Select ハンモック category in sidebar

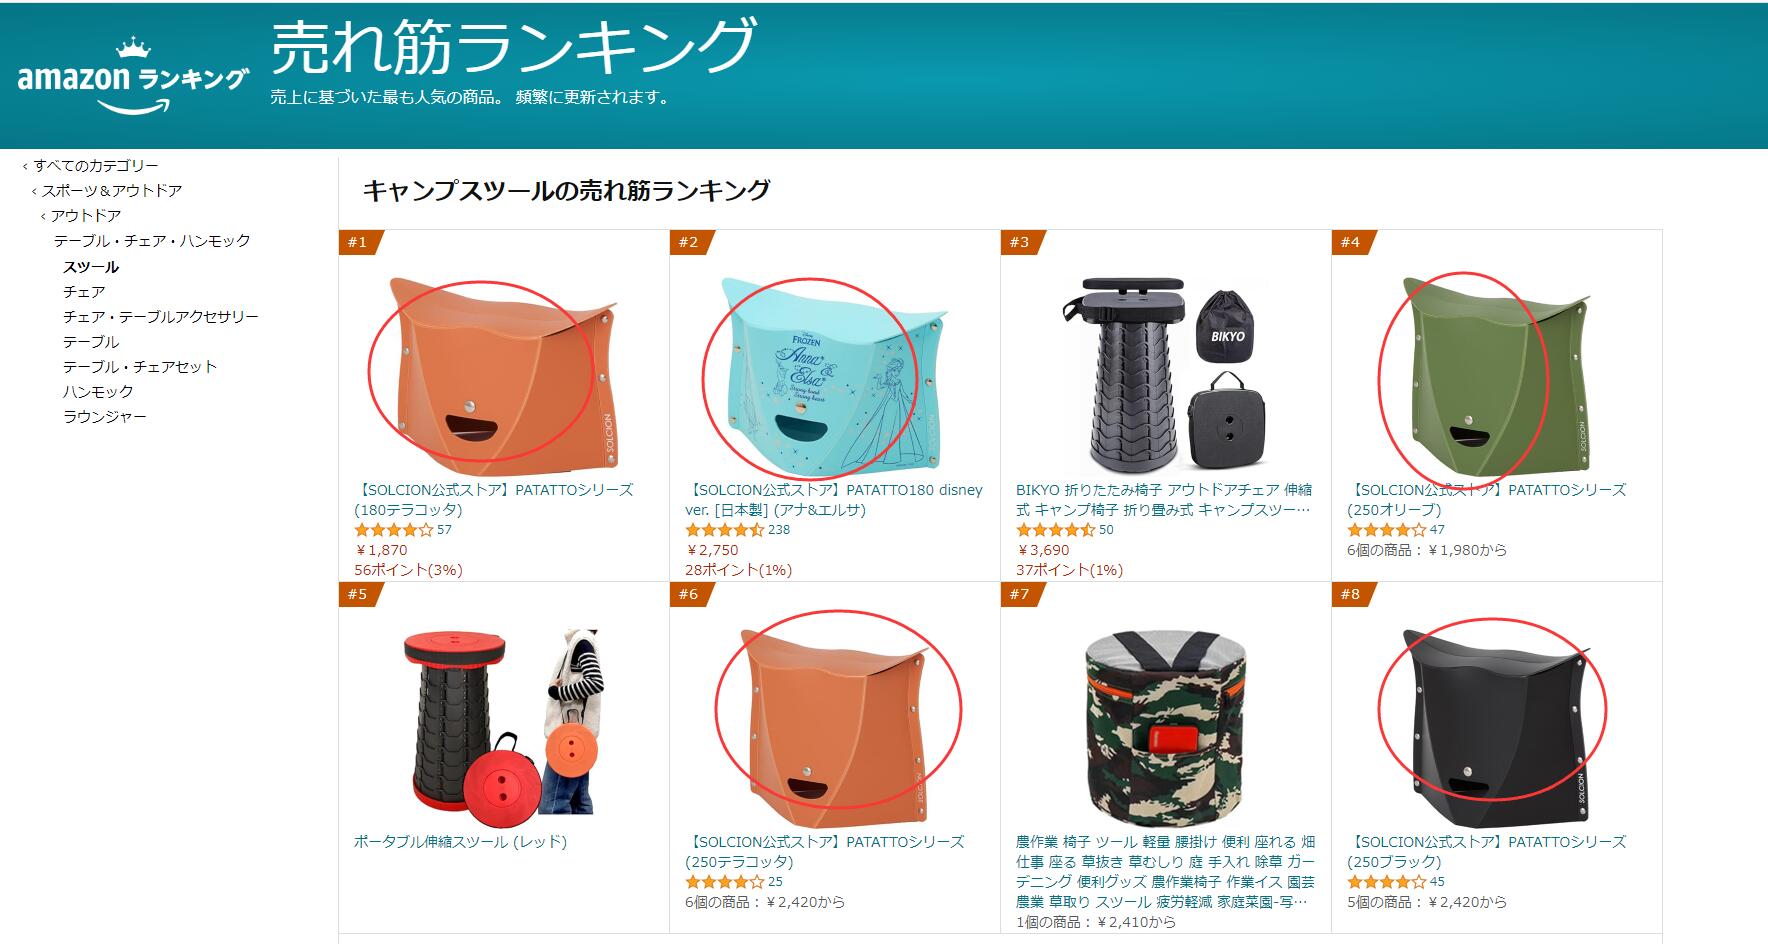(x=98, y=392)
